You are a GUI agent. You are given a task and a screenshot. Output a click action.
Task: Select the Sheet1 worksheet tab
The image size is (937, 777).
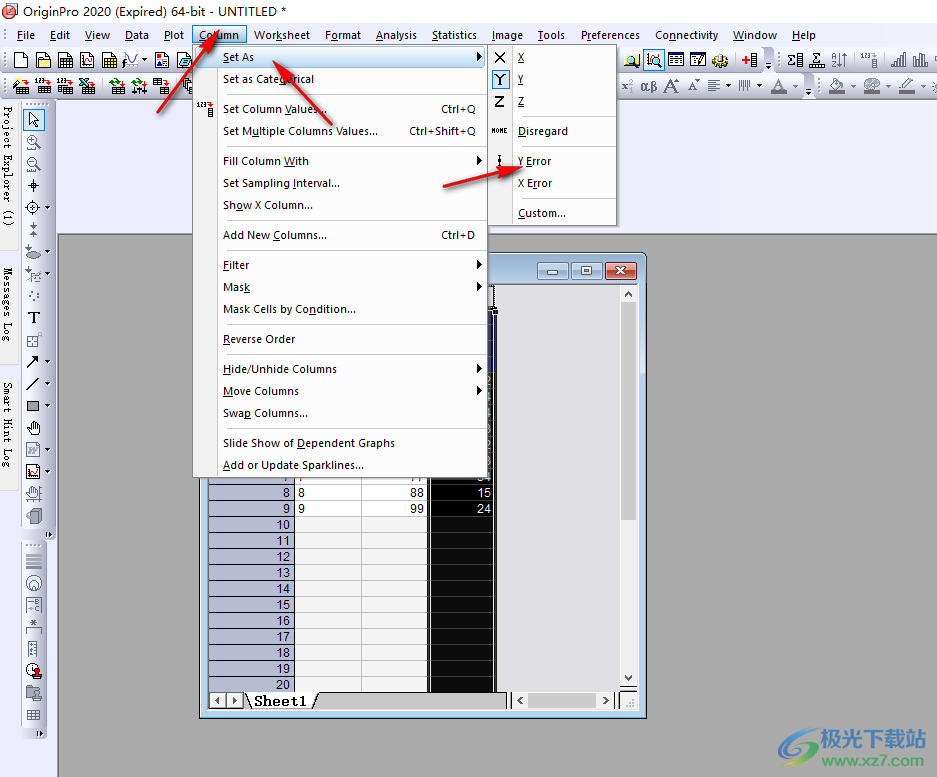(x=280, y=701)
